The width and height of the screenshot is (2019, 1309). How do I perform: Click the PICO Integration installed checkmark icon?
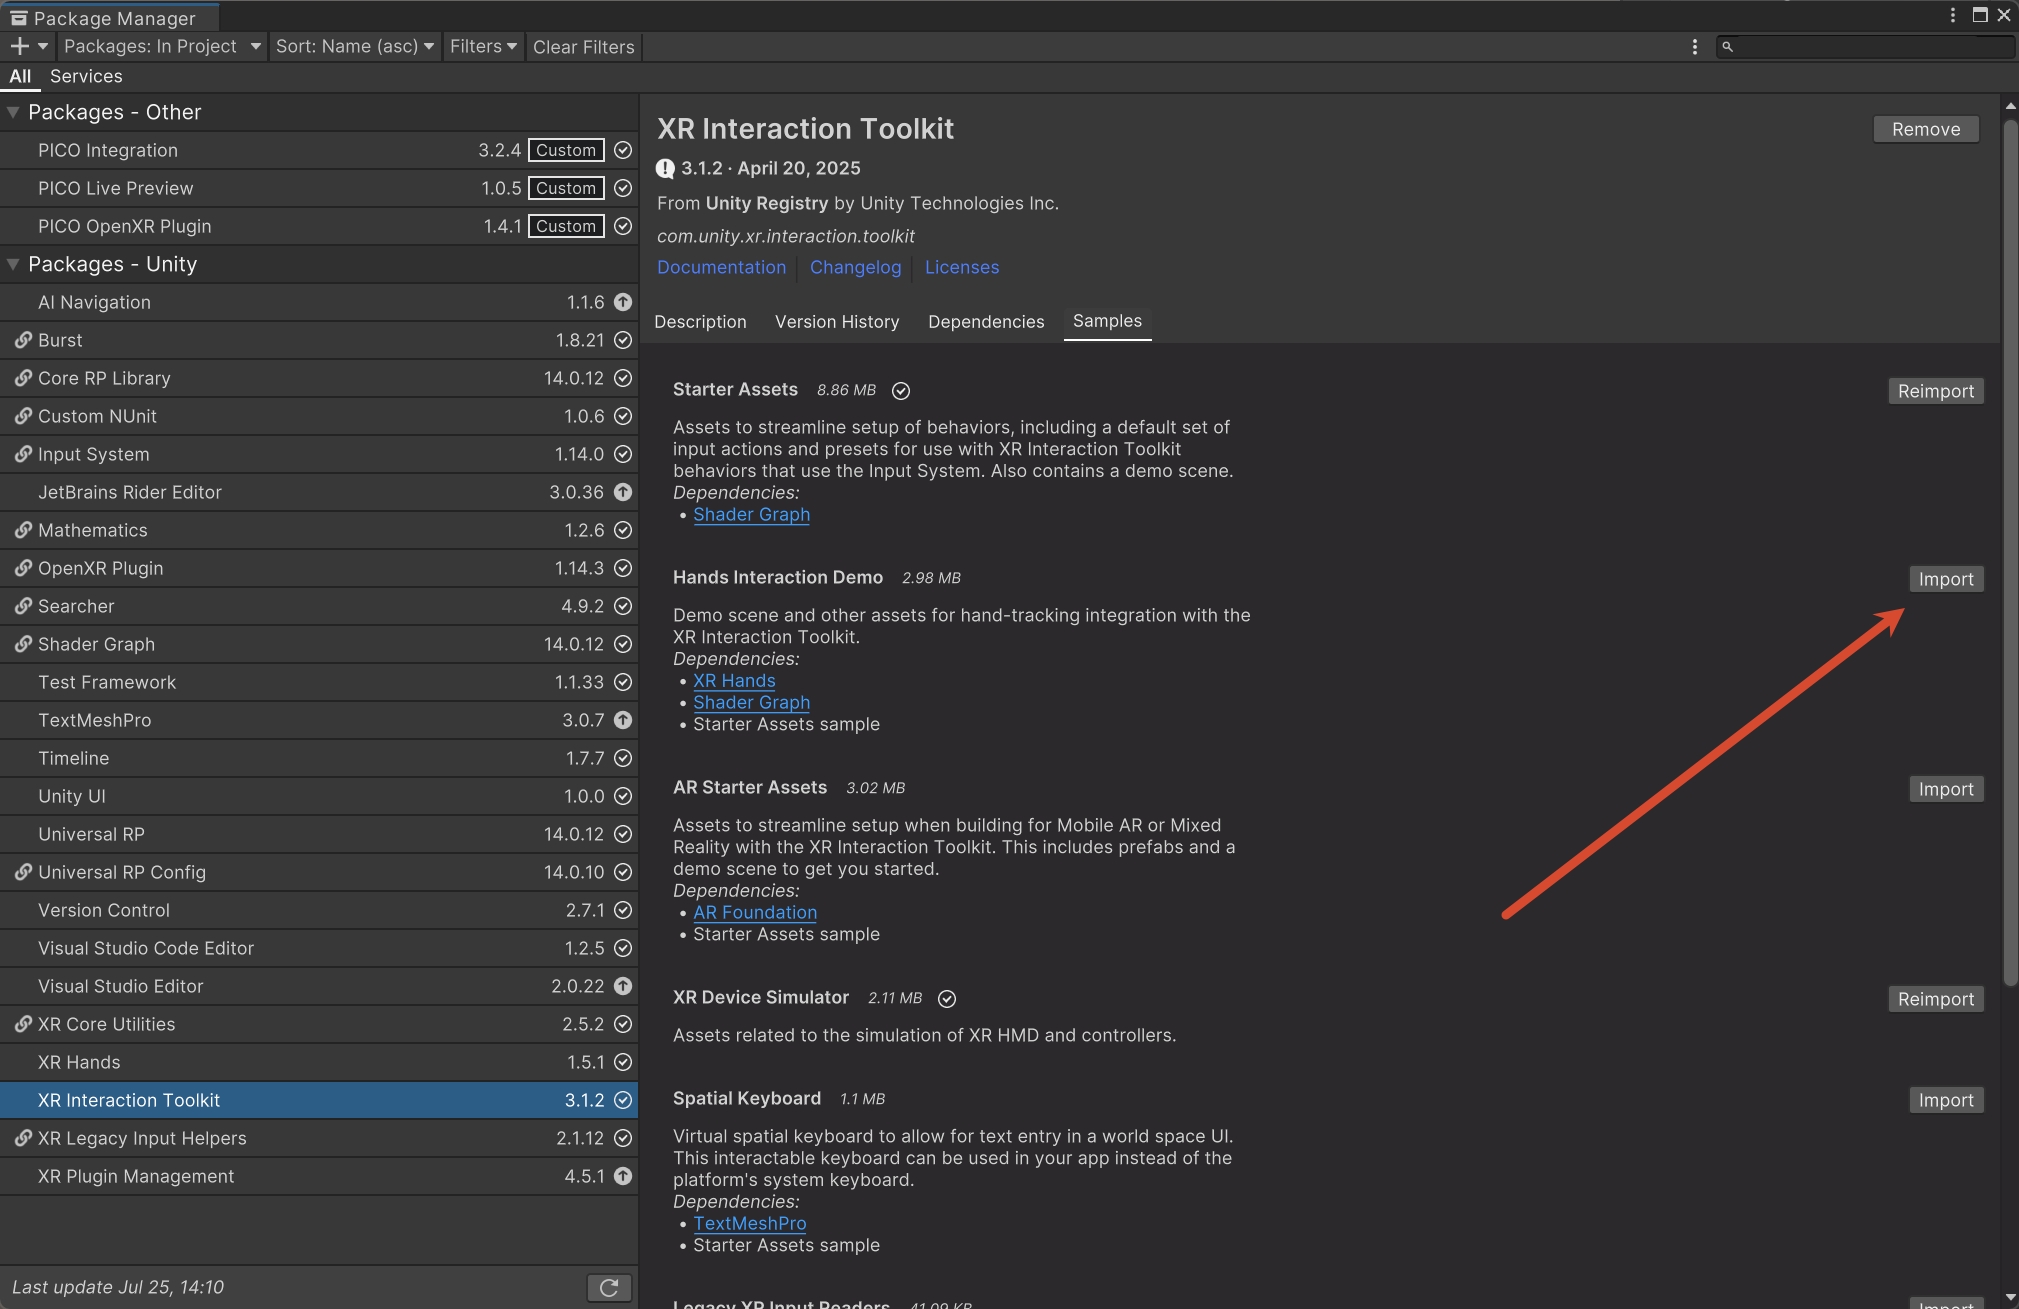[x=623, y=150]
